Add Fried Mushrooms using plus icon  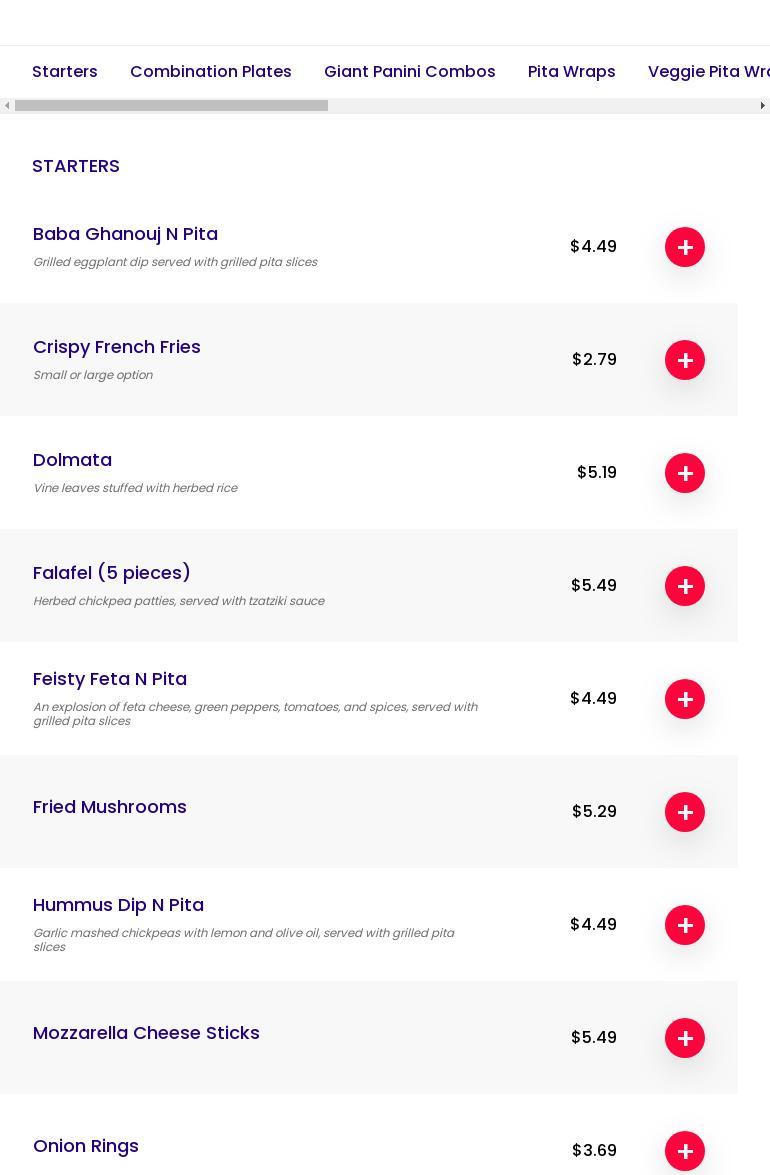(685, 812)
